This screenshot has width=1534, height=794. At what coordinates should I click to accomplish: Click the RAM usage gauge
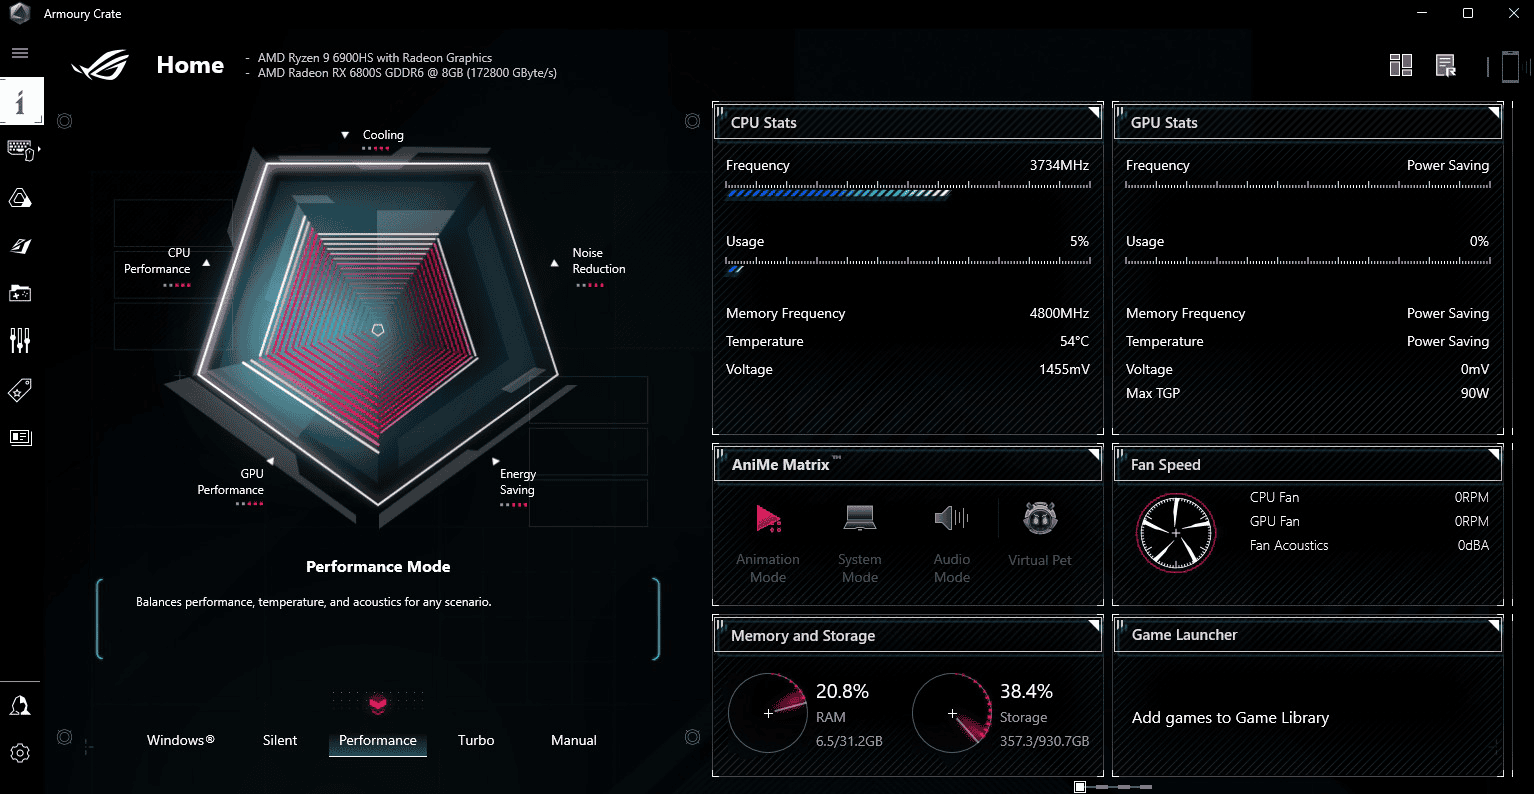click(768, 713)
